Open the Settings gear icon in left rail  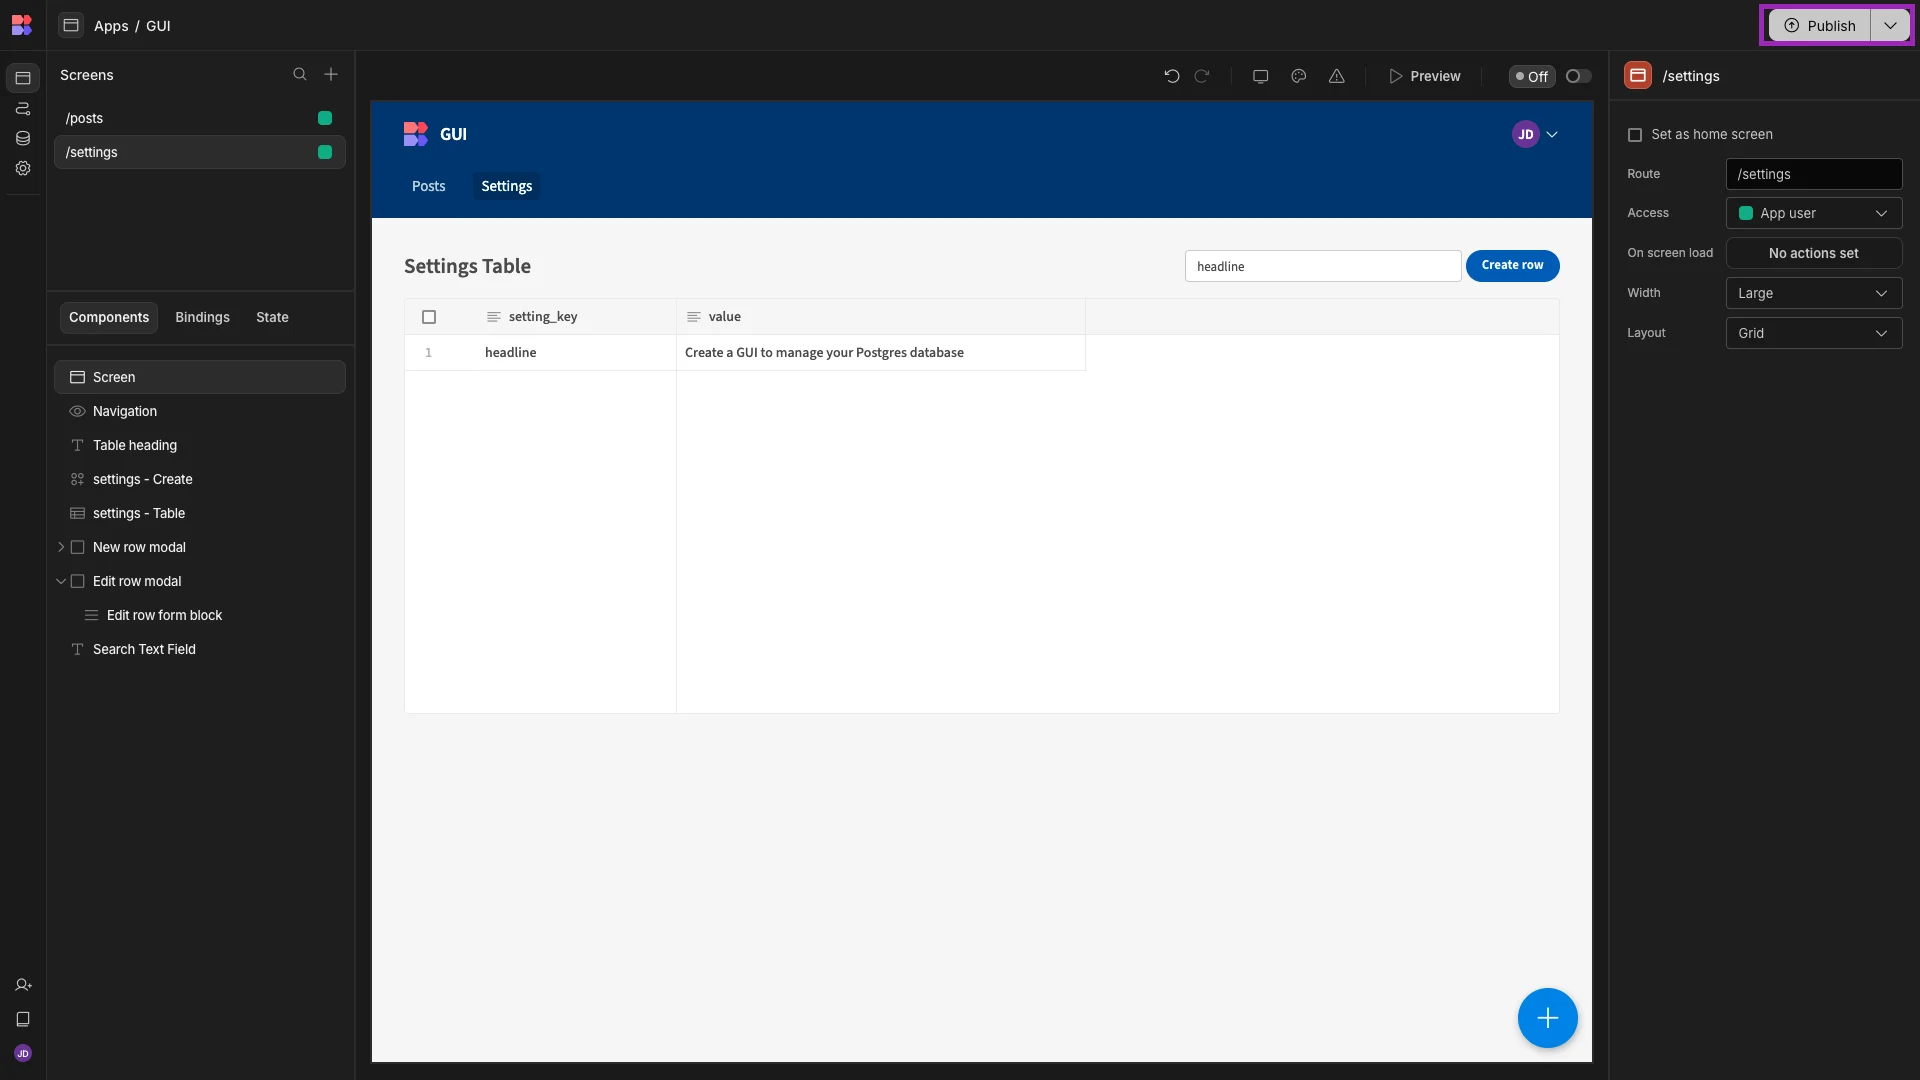coord(23,168)
